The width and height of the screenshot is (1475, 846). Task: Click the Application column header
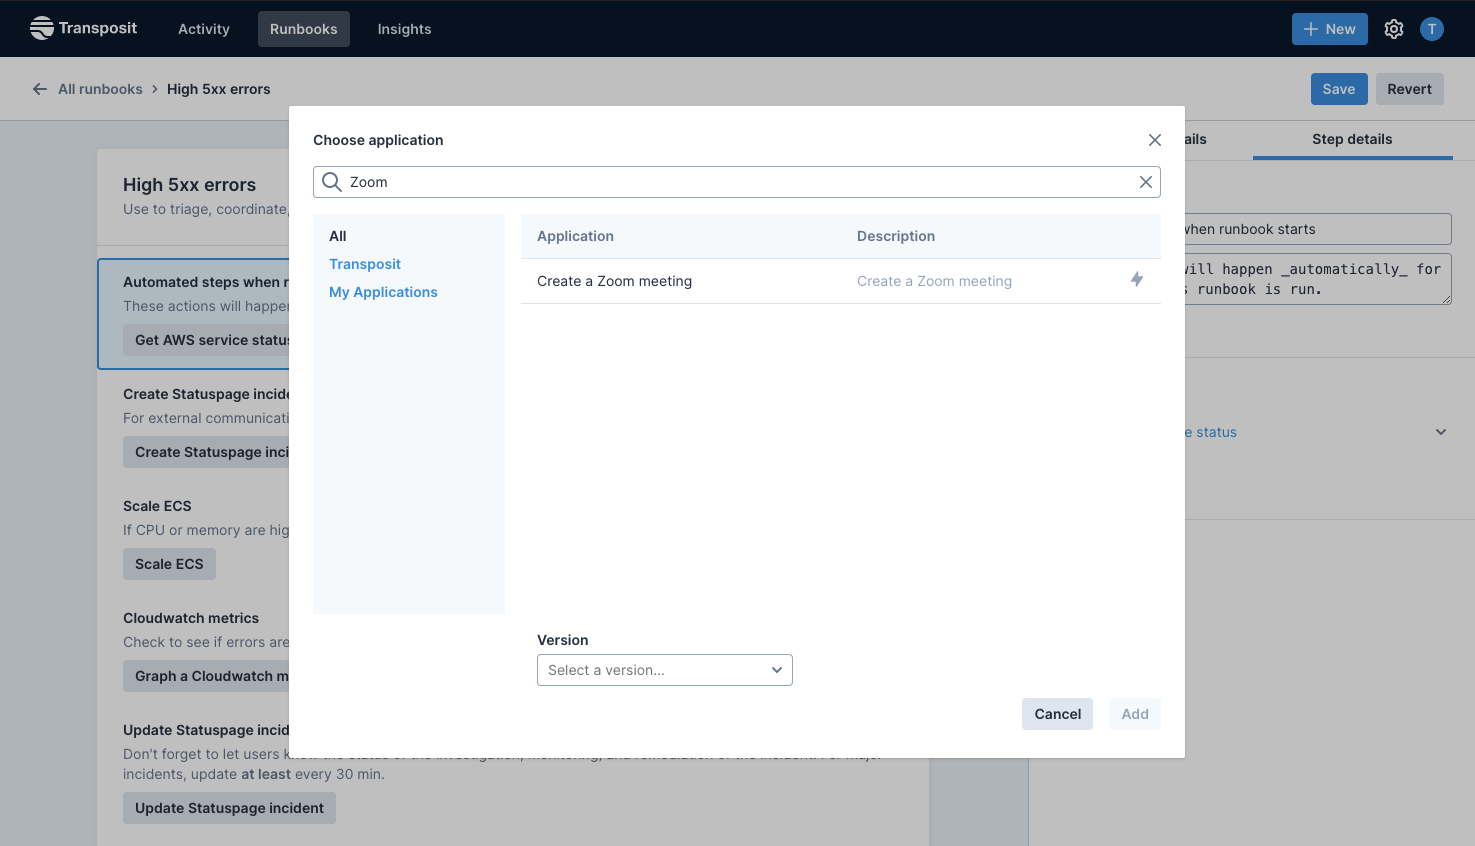[x=575, y=236]
